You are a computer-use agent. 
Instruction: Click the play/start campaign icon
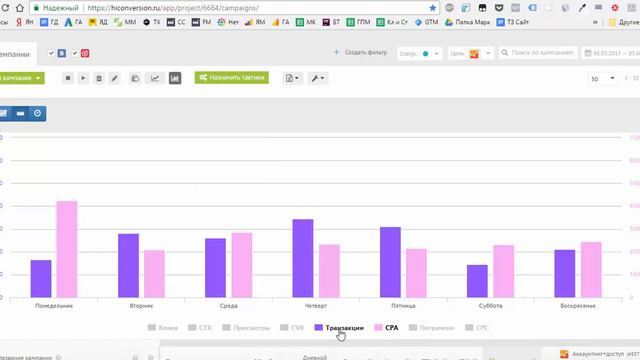coord(83,78)
